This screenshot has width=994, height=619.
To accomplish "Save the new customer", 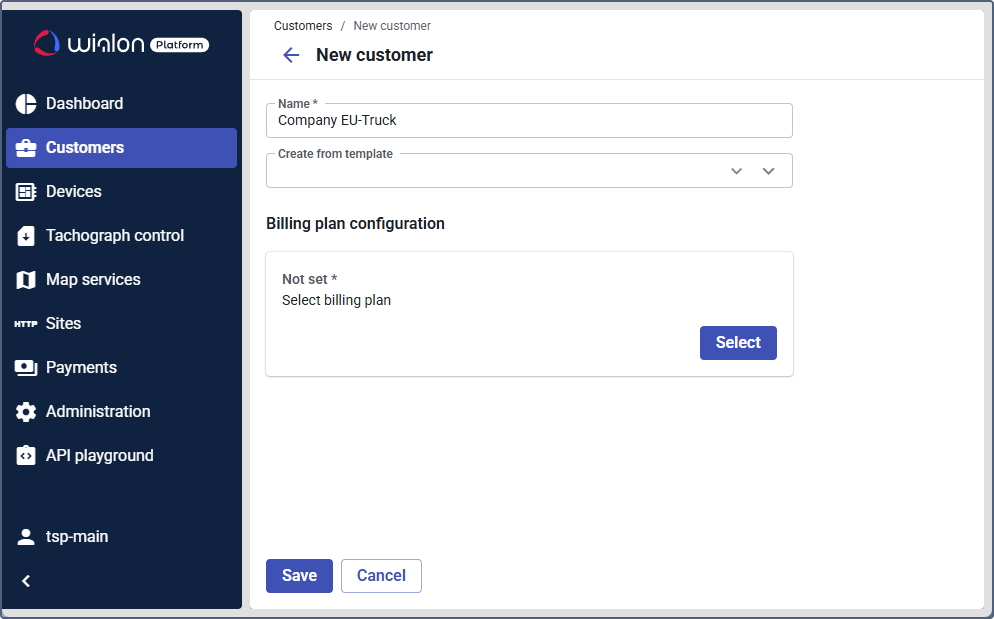I will [x=299, y=576].
